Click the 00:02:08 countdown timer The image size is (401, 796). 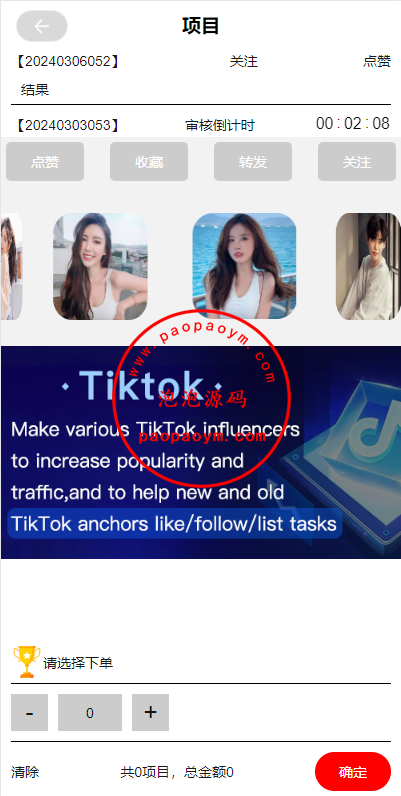coord(353,123)
